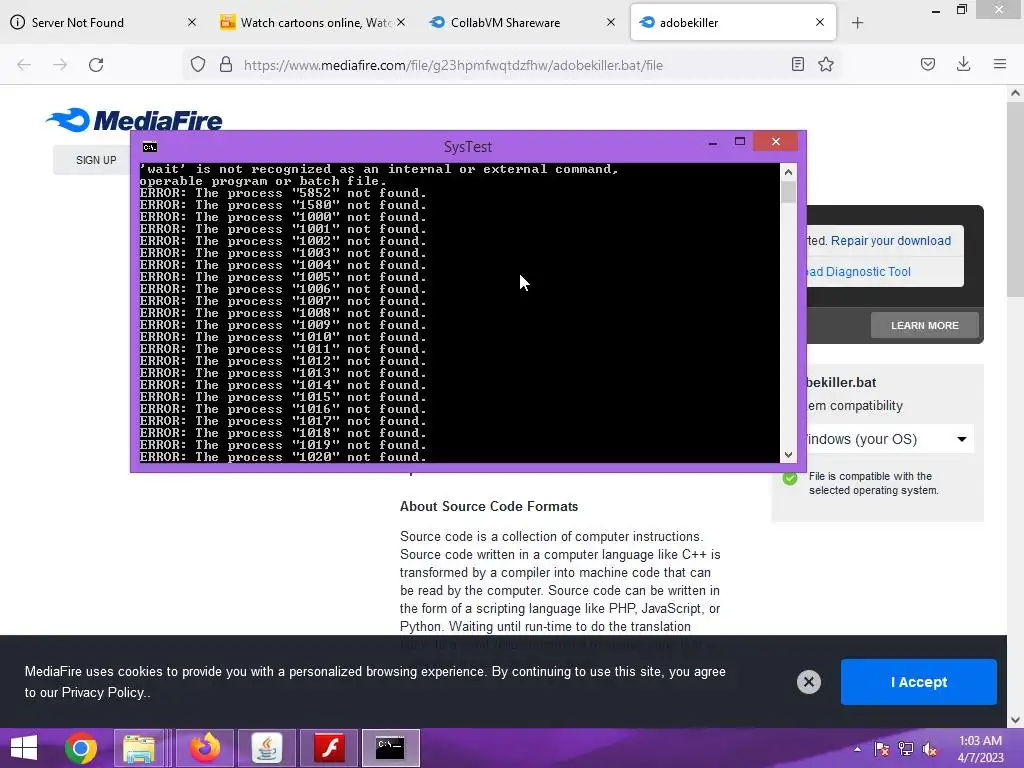Click the MediaFire logo
Image resolution: width=1024 pixels, height=768 pixels.
point(134,120)
